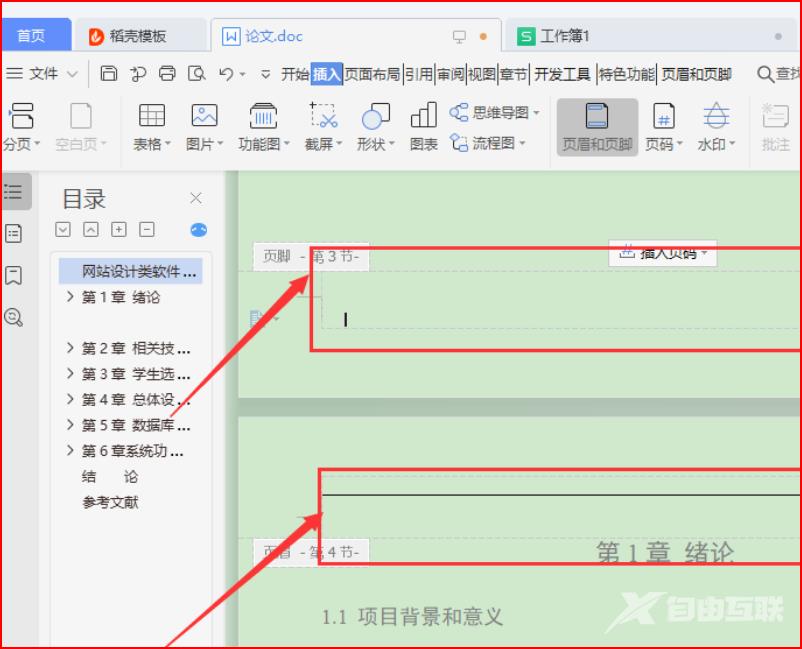Open the 功能图 tool
Viewport: 802px width, 649px height.
[263, 127]
